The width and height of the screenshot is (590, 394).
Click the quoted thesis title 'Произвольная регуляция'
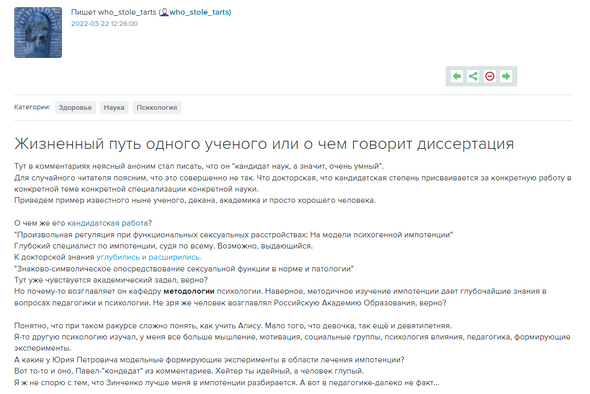click(x=234, y=235)
